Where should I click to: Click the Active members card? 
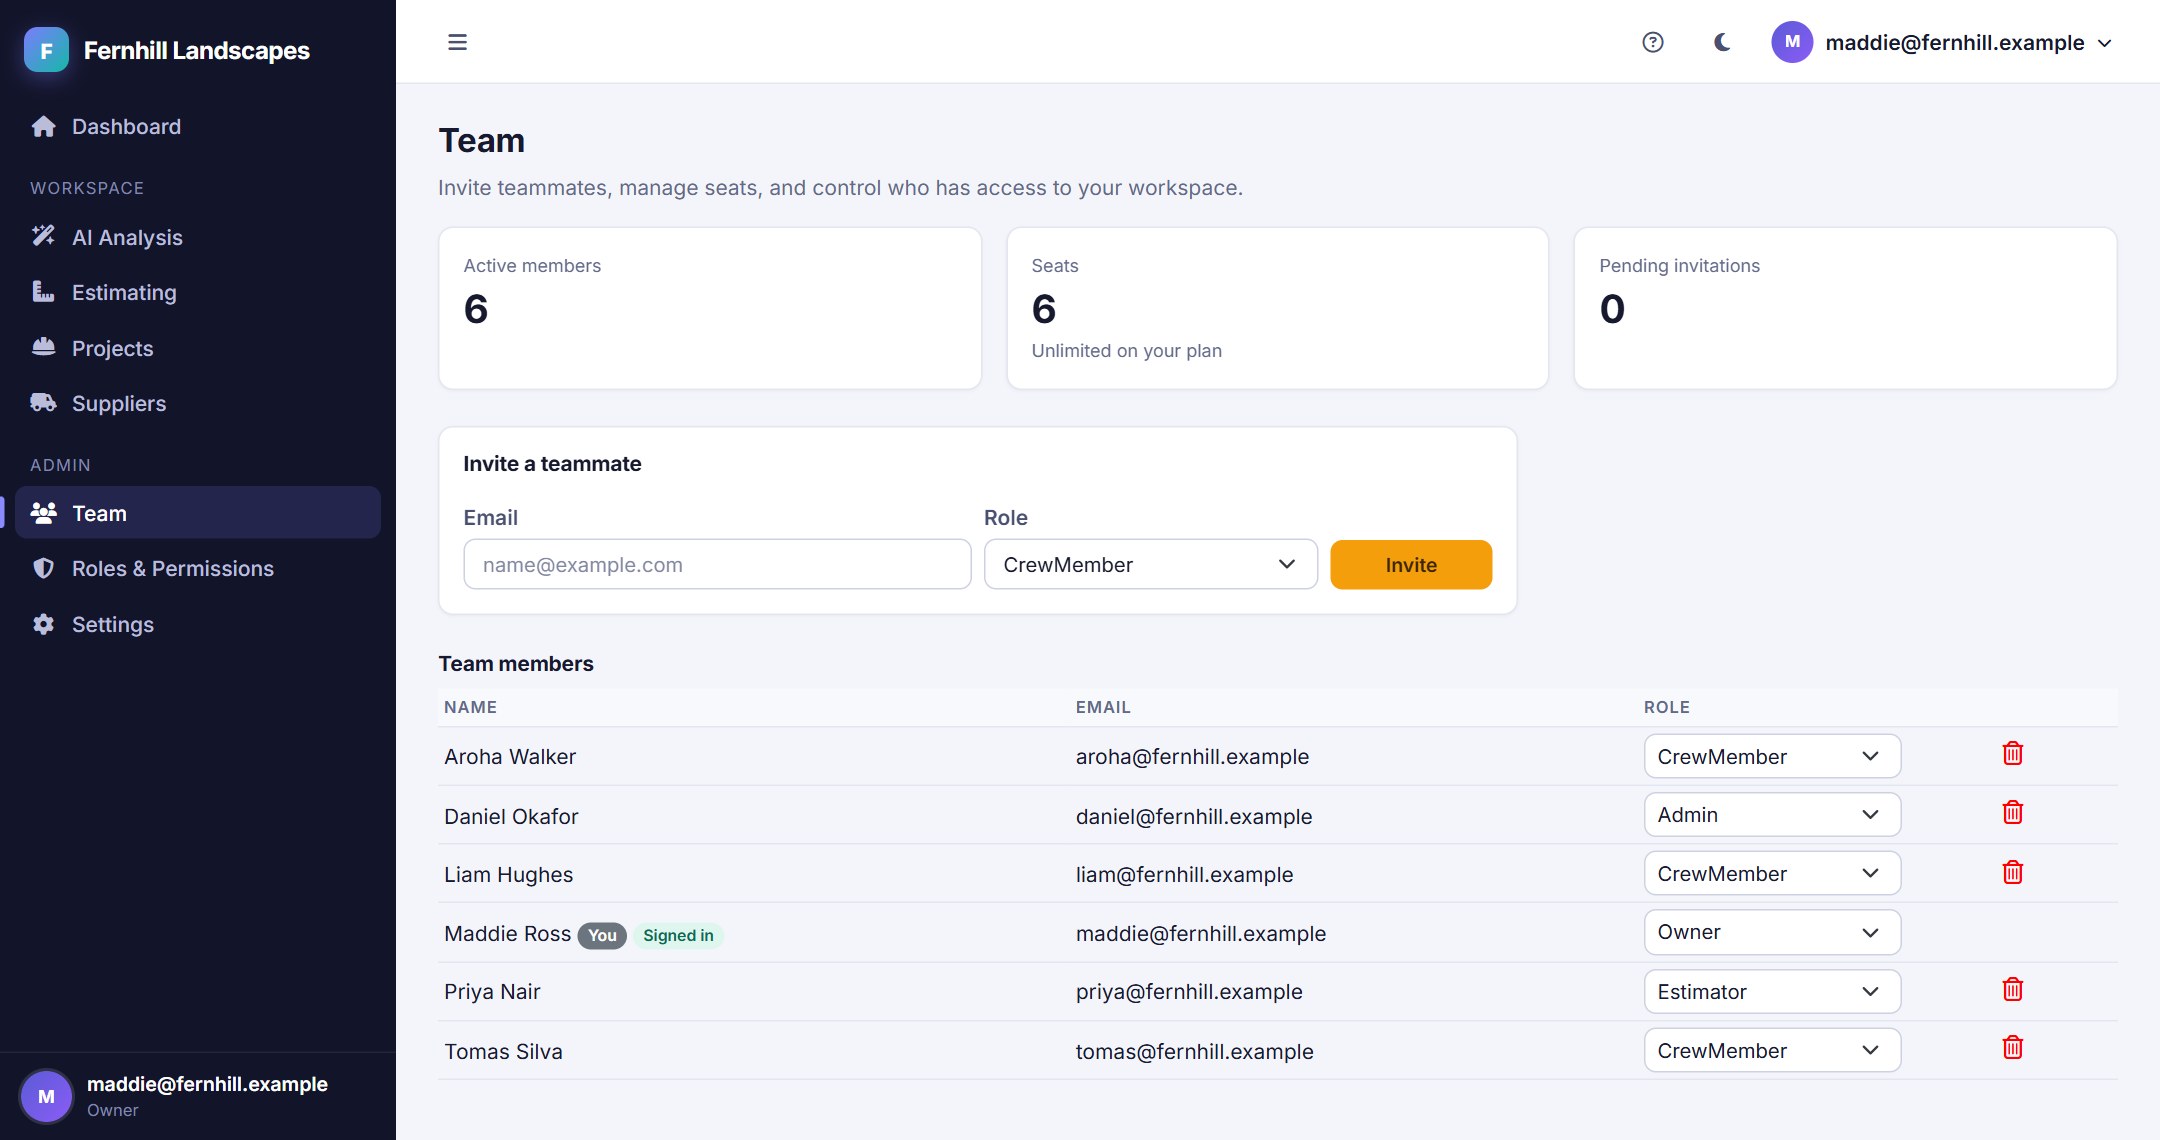710,308
